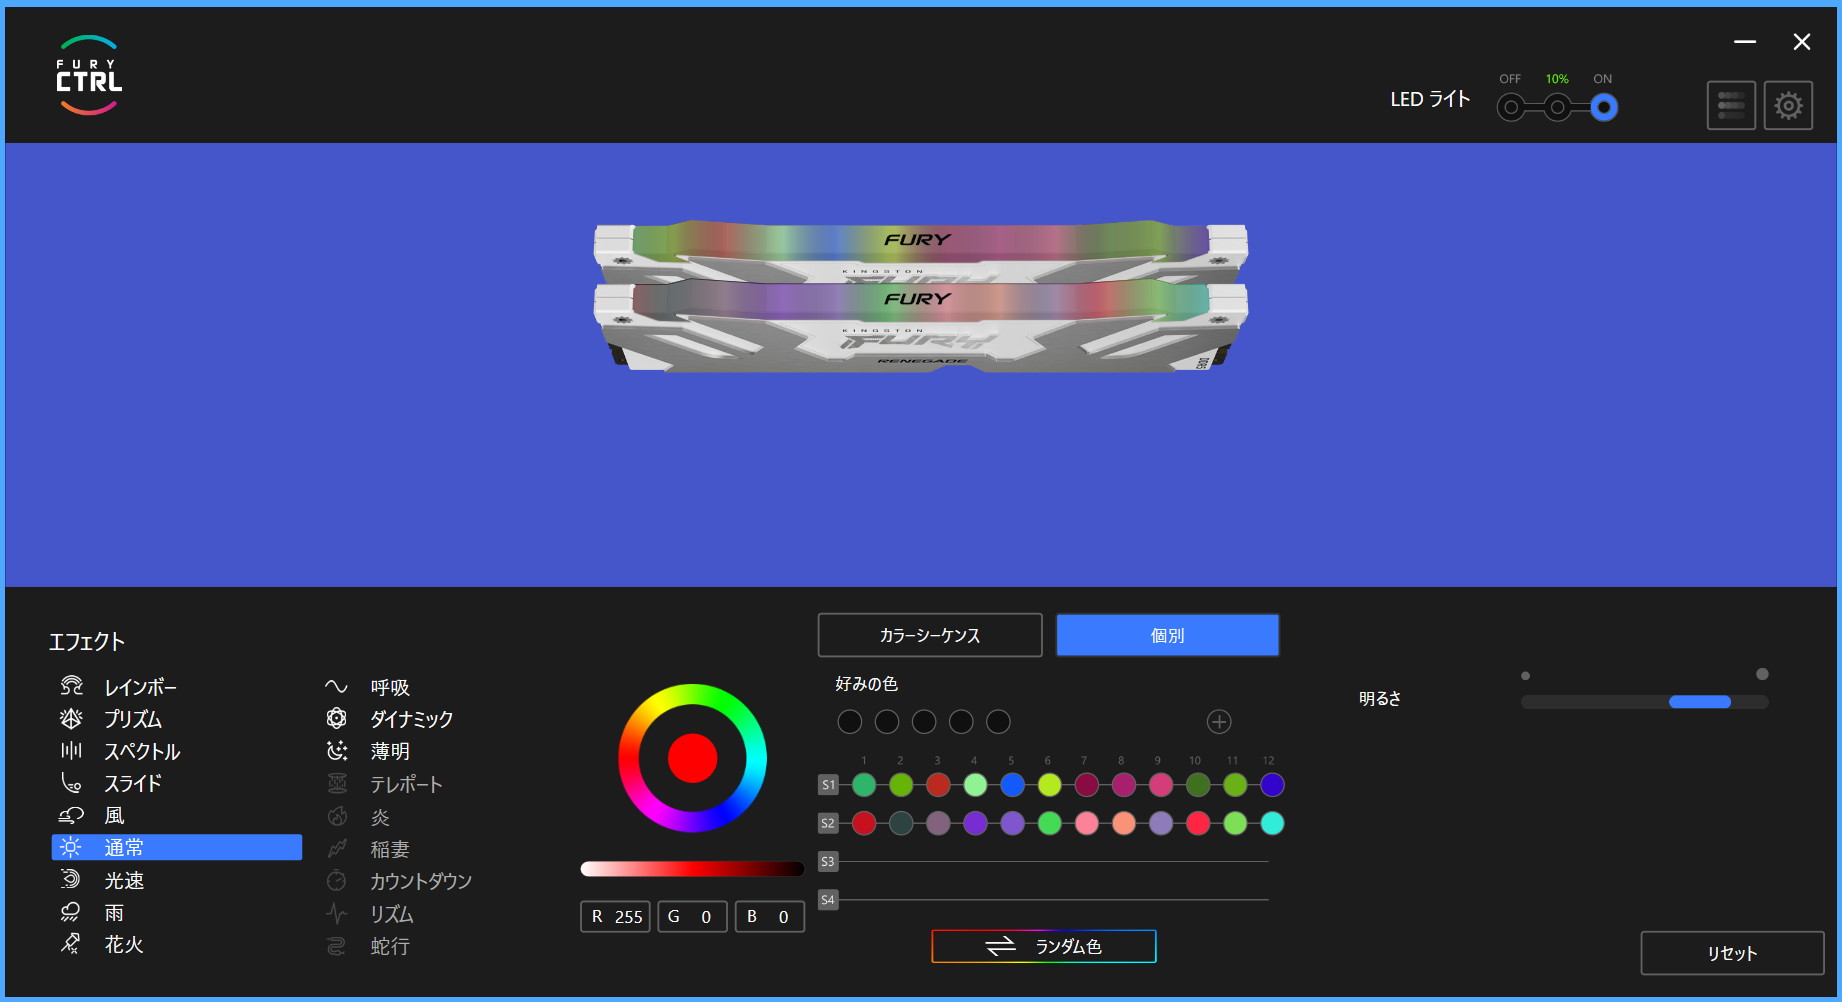Select the 通常 static effect icon
This screenshot has height=1002, width=1842.
click(x=71, y=847)
